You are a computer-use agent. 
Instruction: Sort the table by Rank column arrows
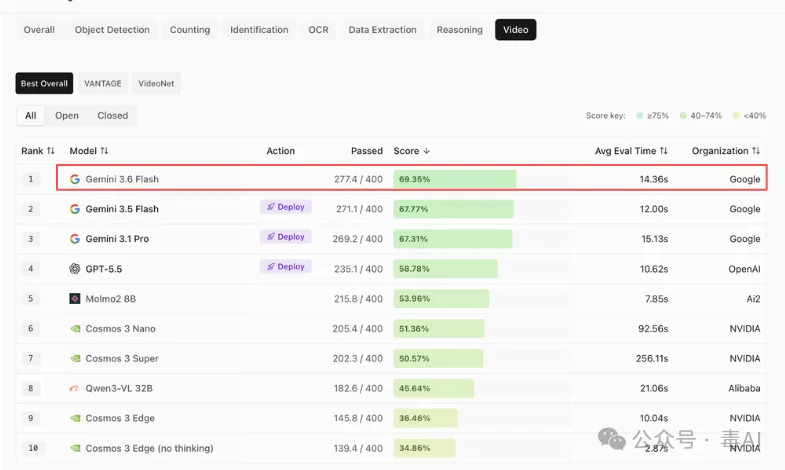[51, 151]
